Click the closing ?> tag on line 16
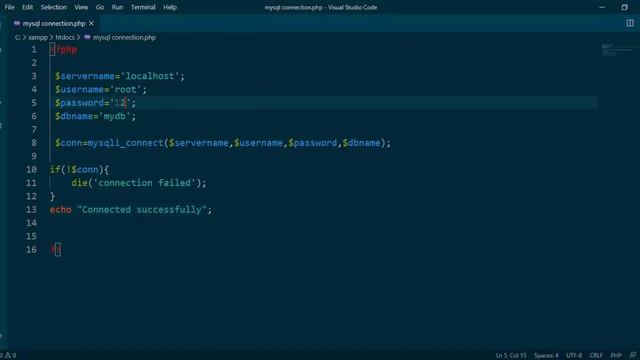 click(56, 249)
